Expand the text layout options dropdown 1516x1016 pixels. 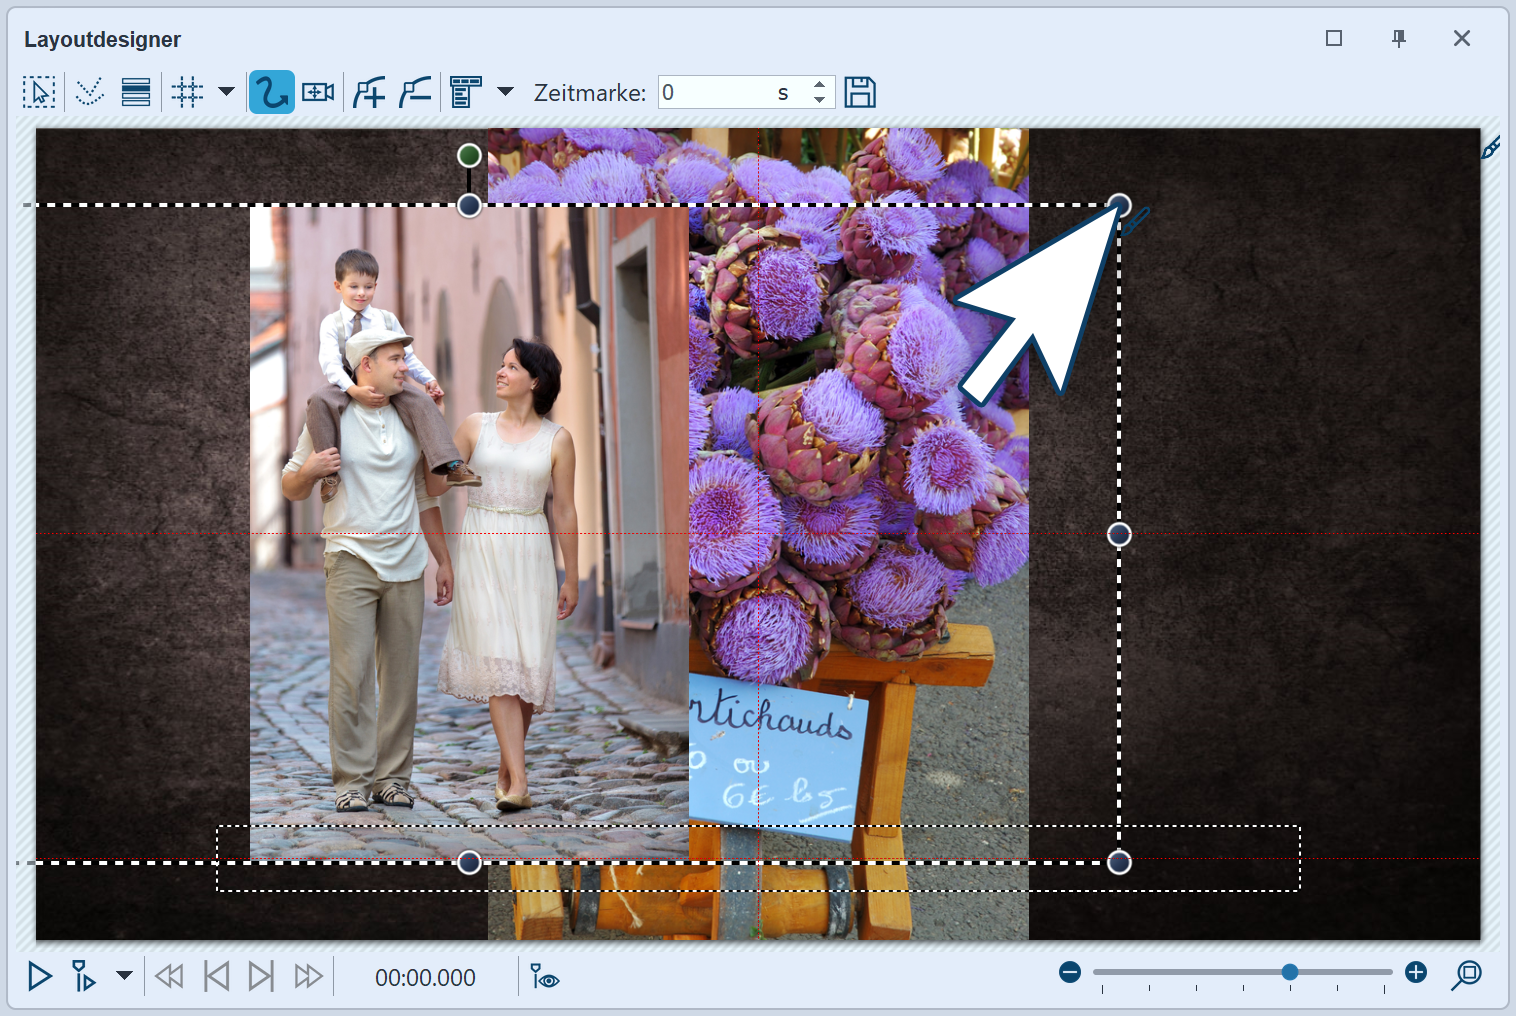pos(506,92)
